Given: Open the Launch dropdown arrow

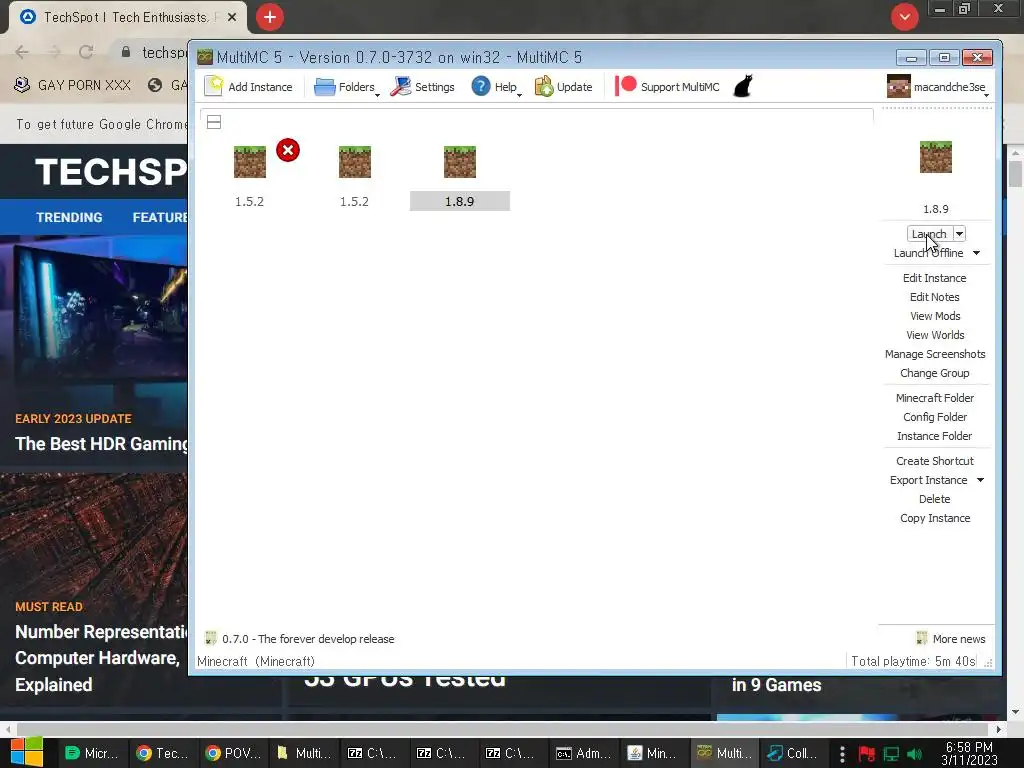Looking at the screenshot, I should [959, 234].
